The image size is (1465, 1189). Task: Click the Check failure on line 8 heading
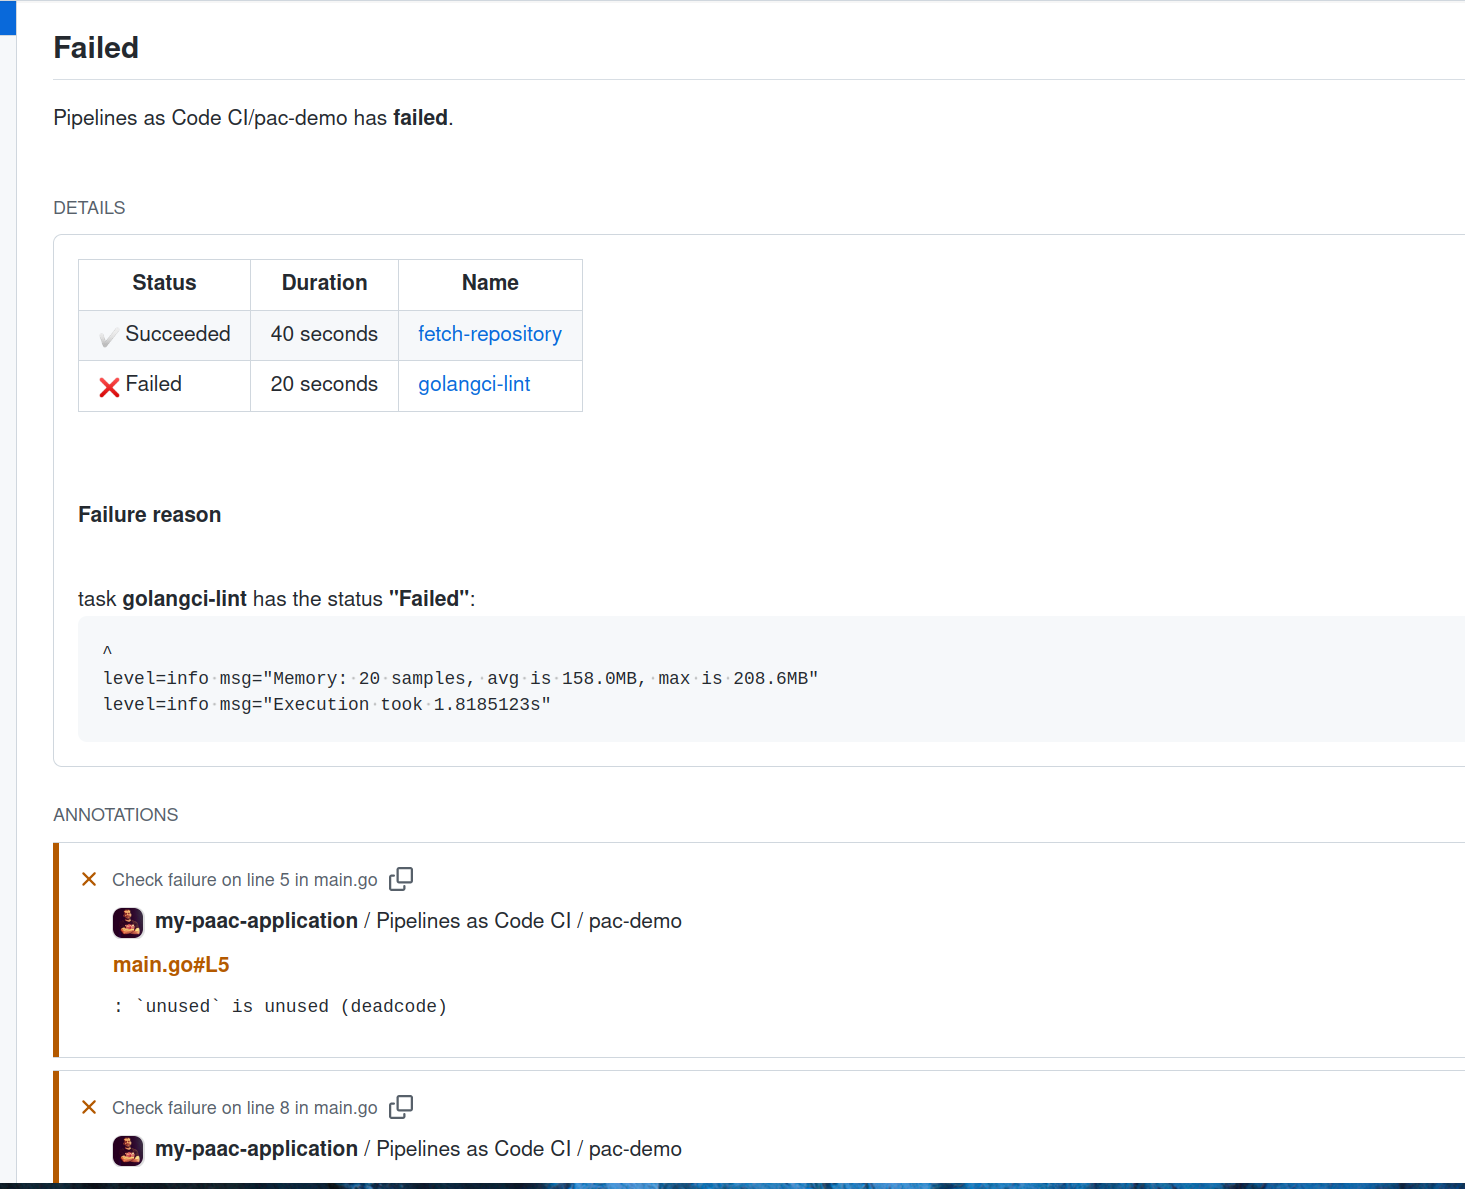click(x=244, y=1107)
